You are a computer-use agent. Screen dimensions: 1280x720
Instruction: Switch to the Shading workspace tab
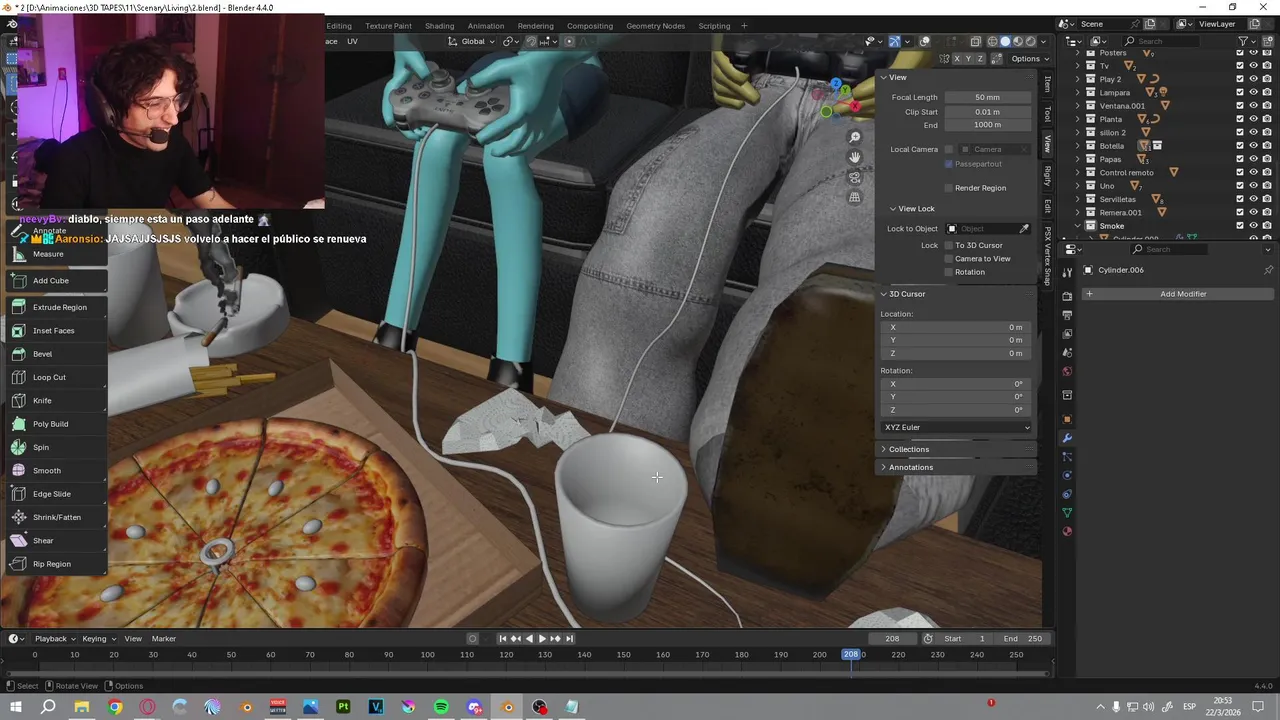tap(439, 26)
